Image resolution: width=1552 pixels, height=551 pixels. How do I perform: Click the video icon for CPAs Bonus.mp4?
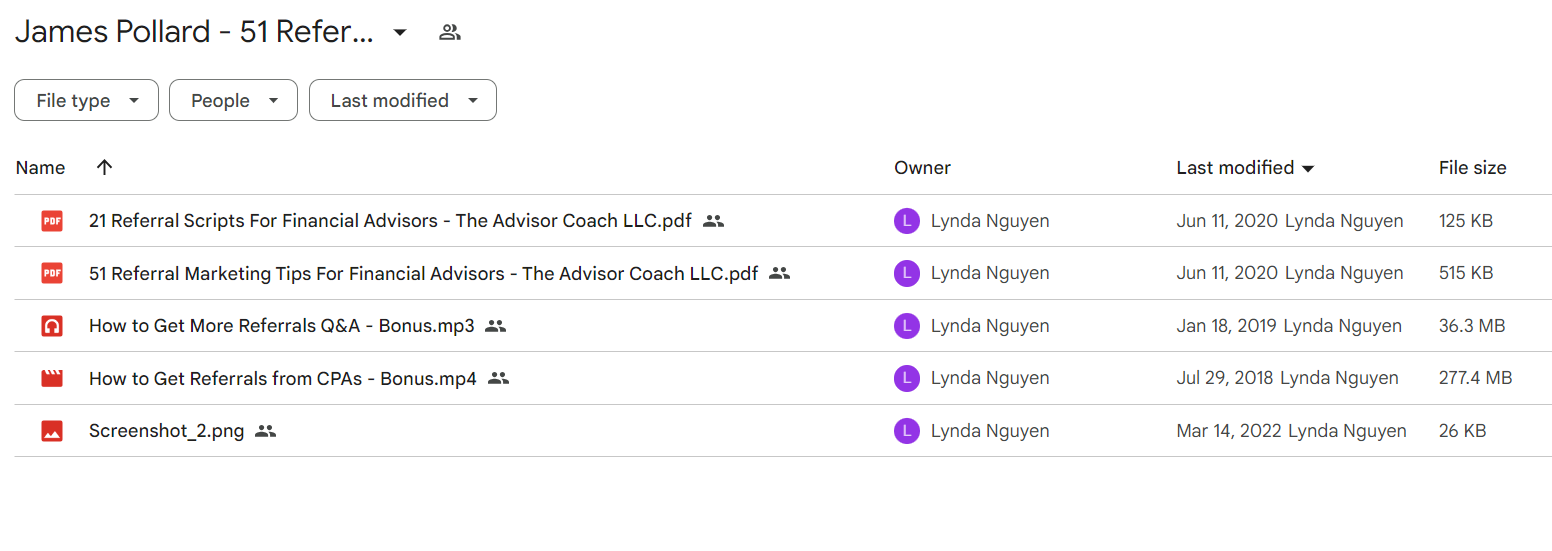pyautogui.click(x=52, y=378)
